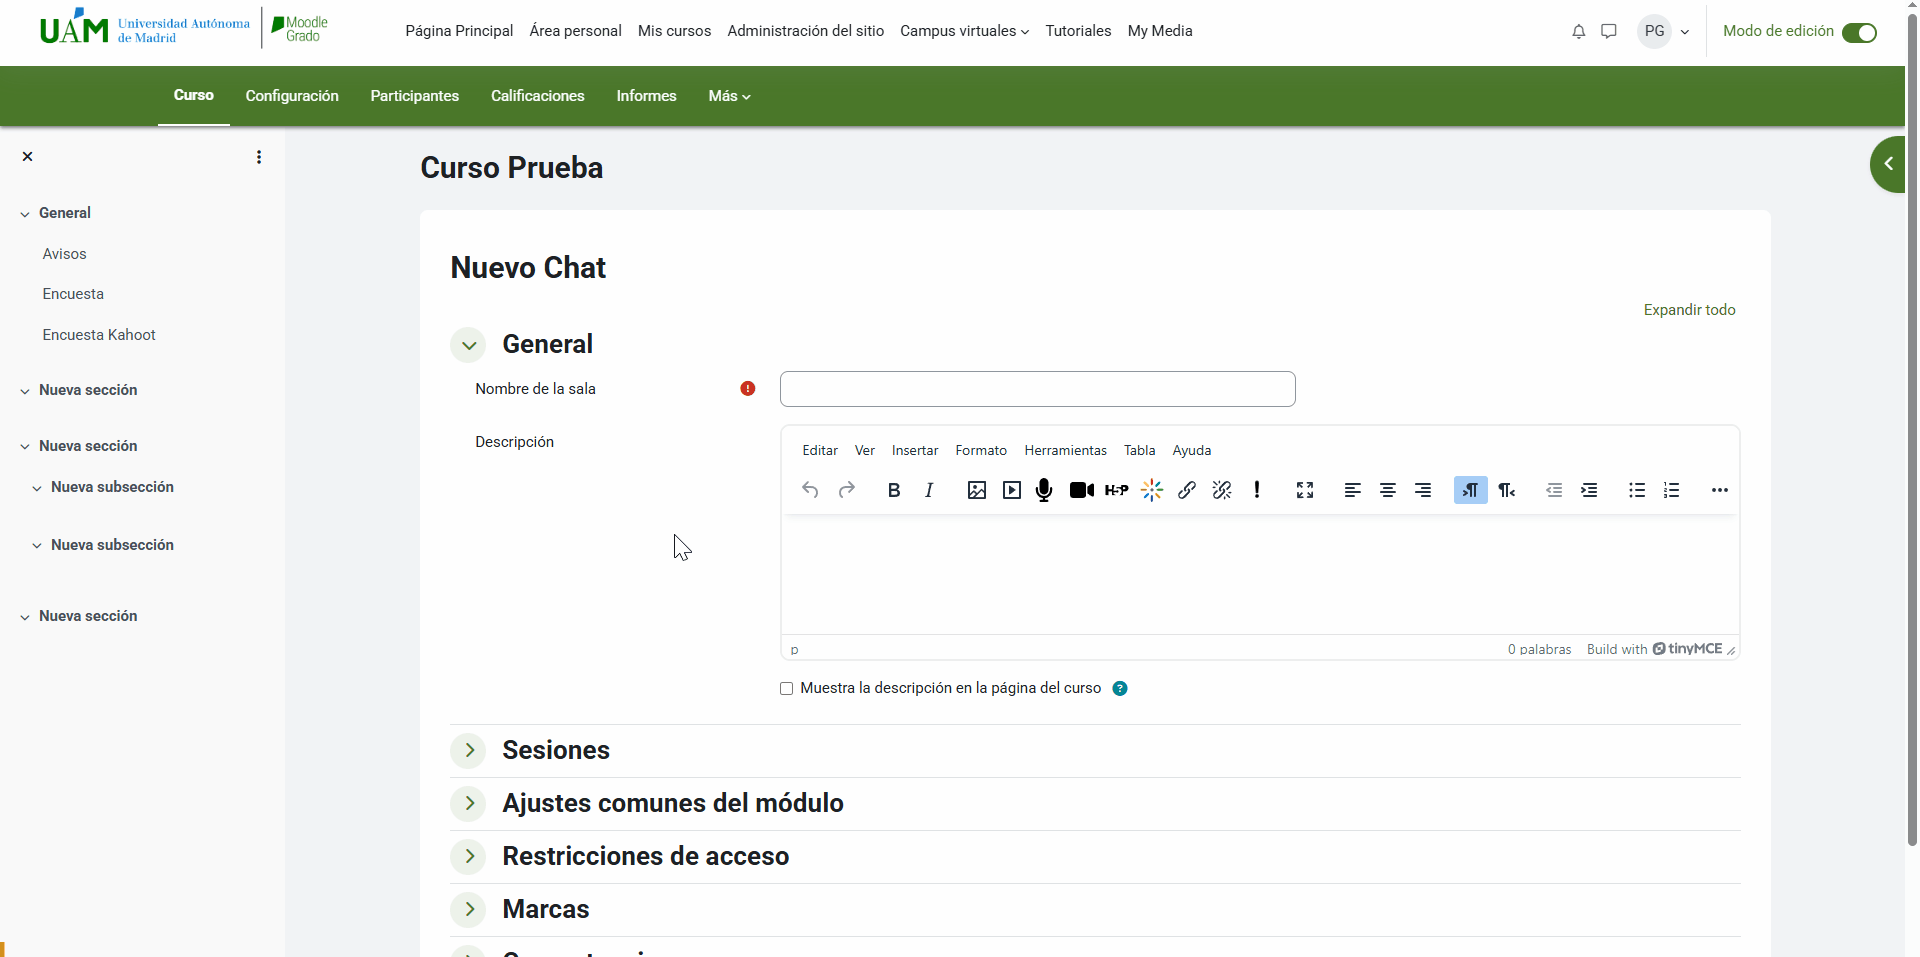Record video with the camera icon

[x=1081, y=490]
